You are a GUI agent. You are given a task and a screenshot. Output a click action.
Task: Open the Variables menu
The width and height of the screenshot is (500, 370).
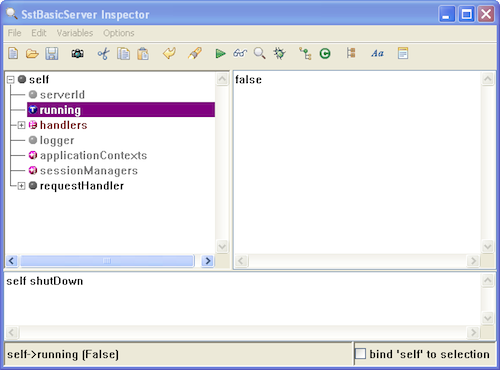click(75, 33)
